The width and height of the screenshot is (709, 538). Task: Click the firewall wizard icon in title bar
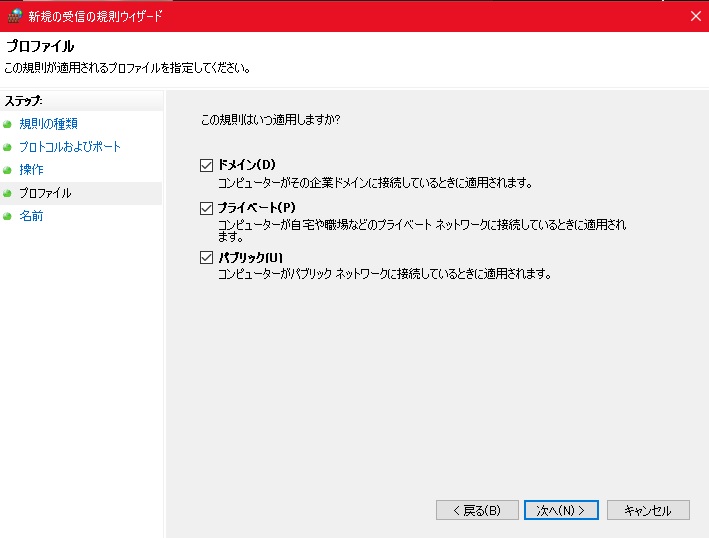pyautogui.click(x=14, y=16)
